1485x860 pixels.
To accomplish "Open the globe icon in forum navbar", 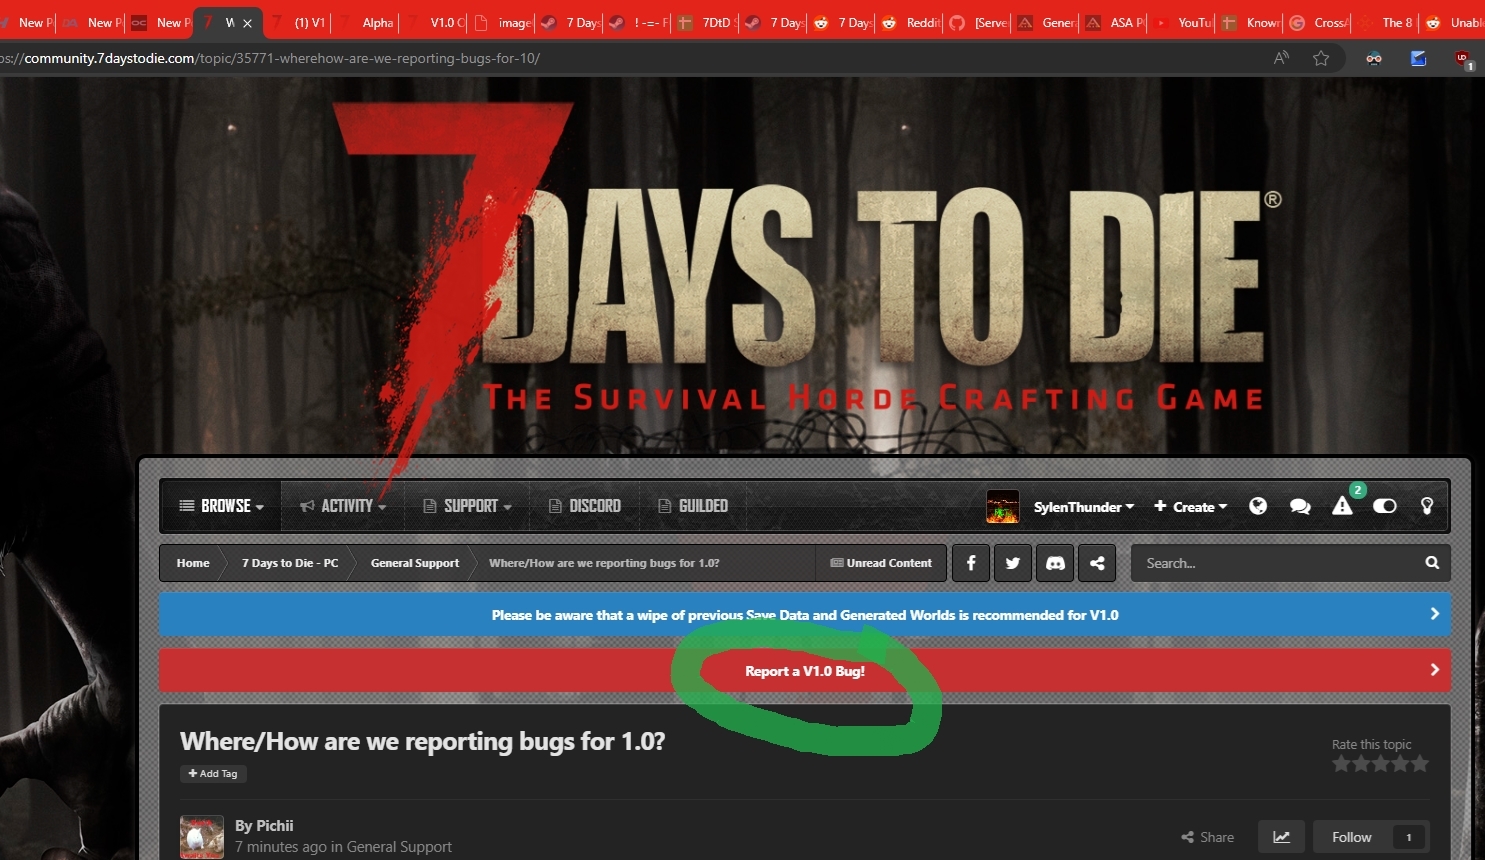I will [x=1258, y=506].
